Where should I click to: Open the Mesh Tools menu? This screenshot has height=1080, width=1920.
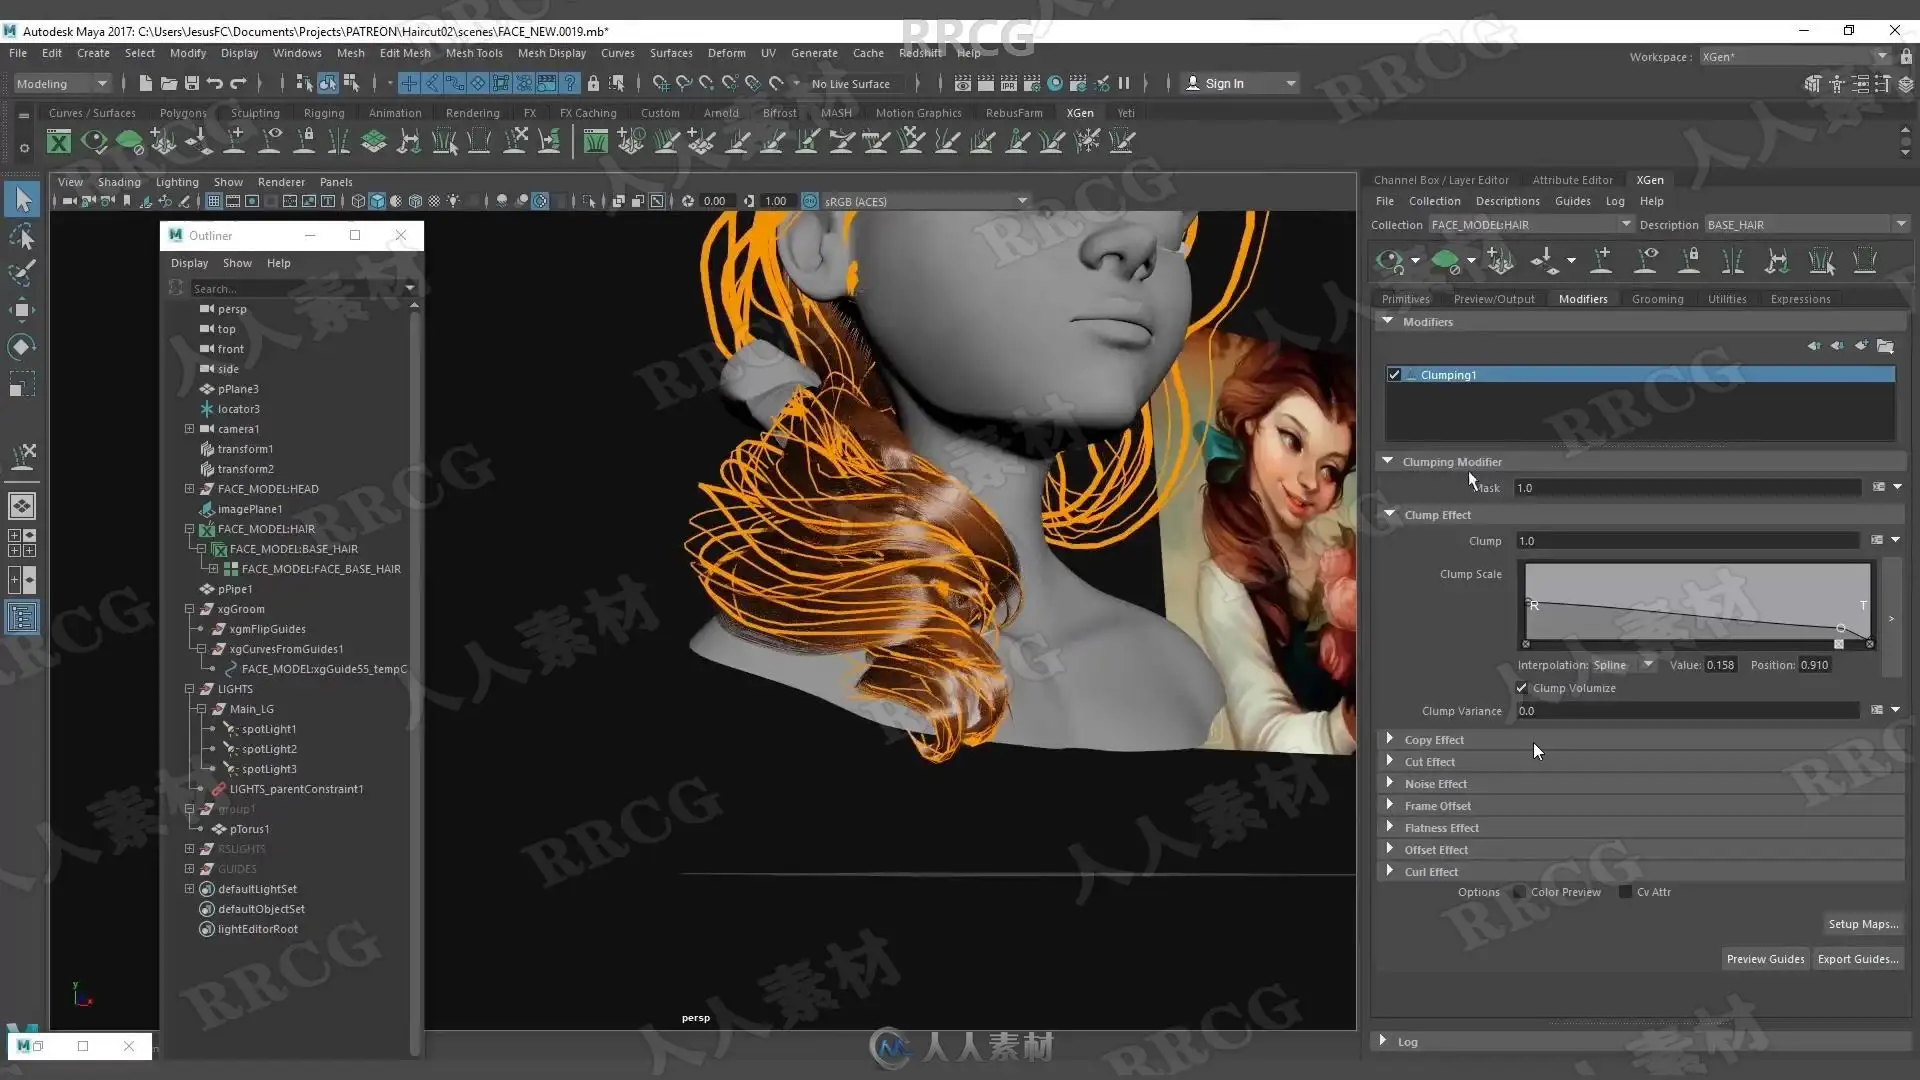(x=473, y=53)
